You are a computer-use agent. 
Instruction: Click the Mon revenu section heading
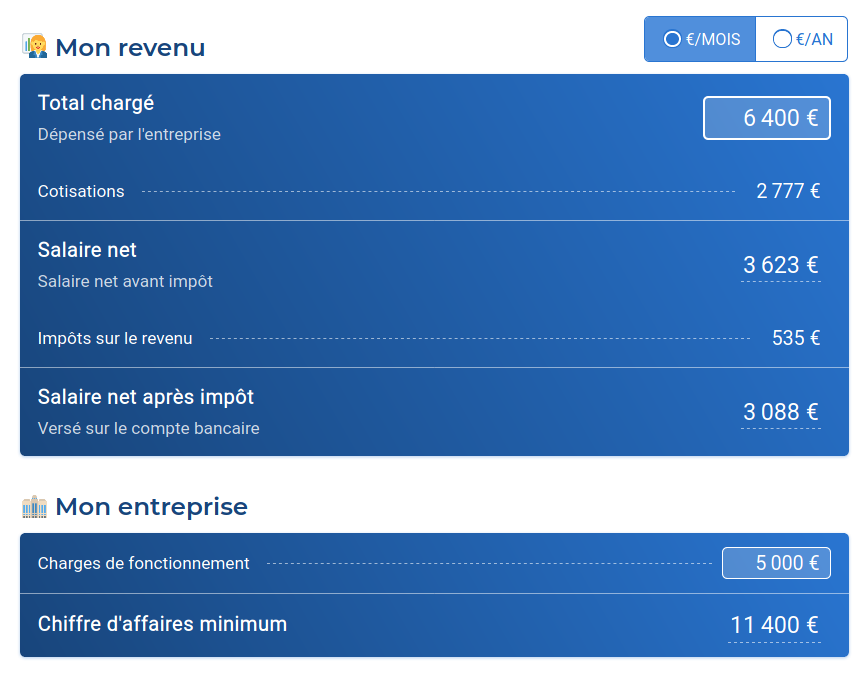point(130,47)
